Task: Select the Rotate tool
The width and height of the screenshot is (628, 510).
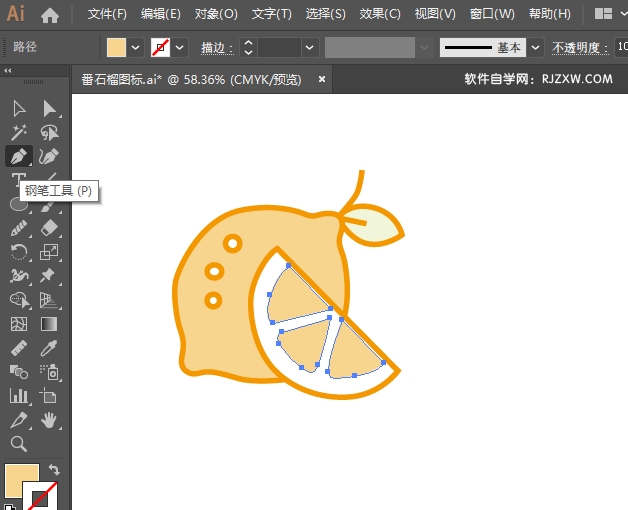Action: [x=18, y=252]
